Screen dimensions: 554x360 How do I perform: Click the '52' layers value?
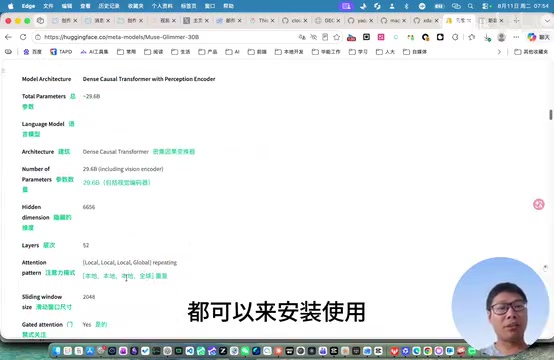86,246
